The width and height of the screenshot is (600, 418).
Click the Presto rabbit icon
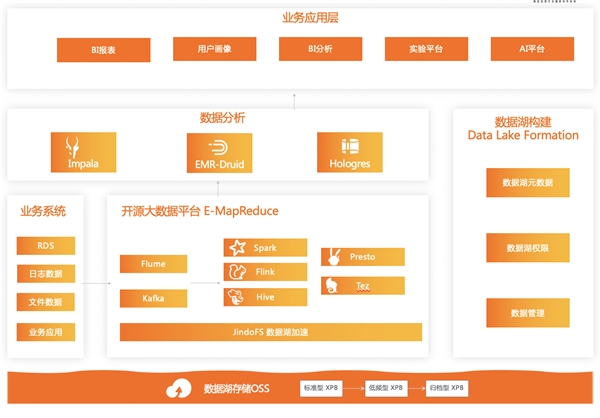coord(334,257)
